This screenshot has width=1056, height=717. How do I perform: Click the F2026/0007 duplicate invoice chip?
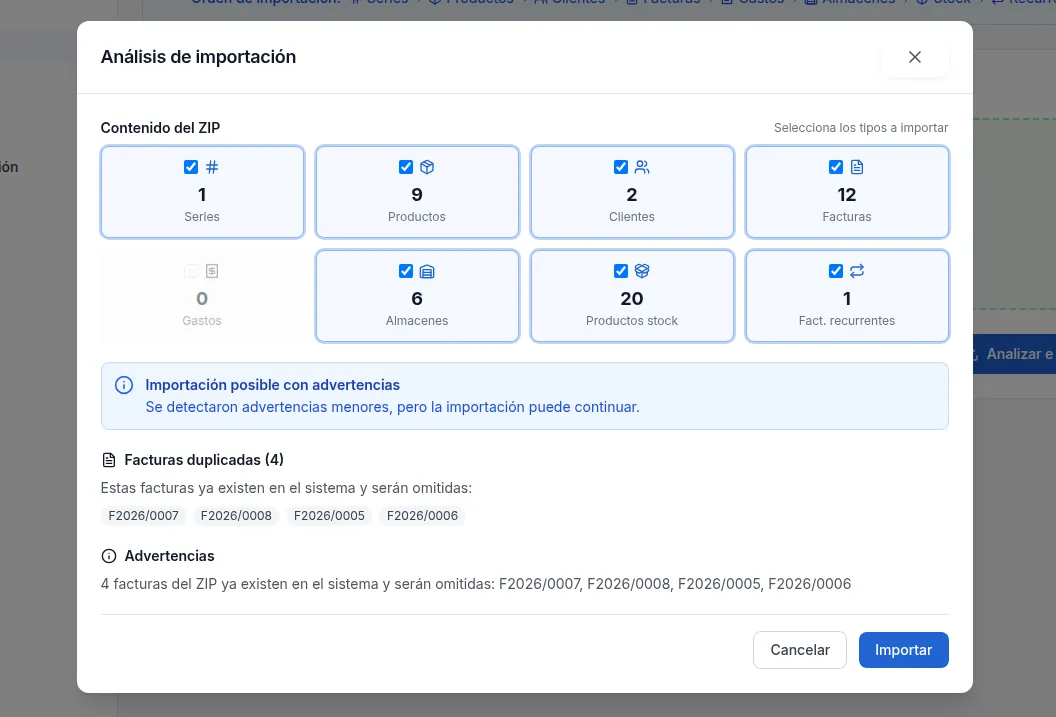(x=143, y=516)
